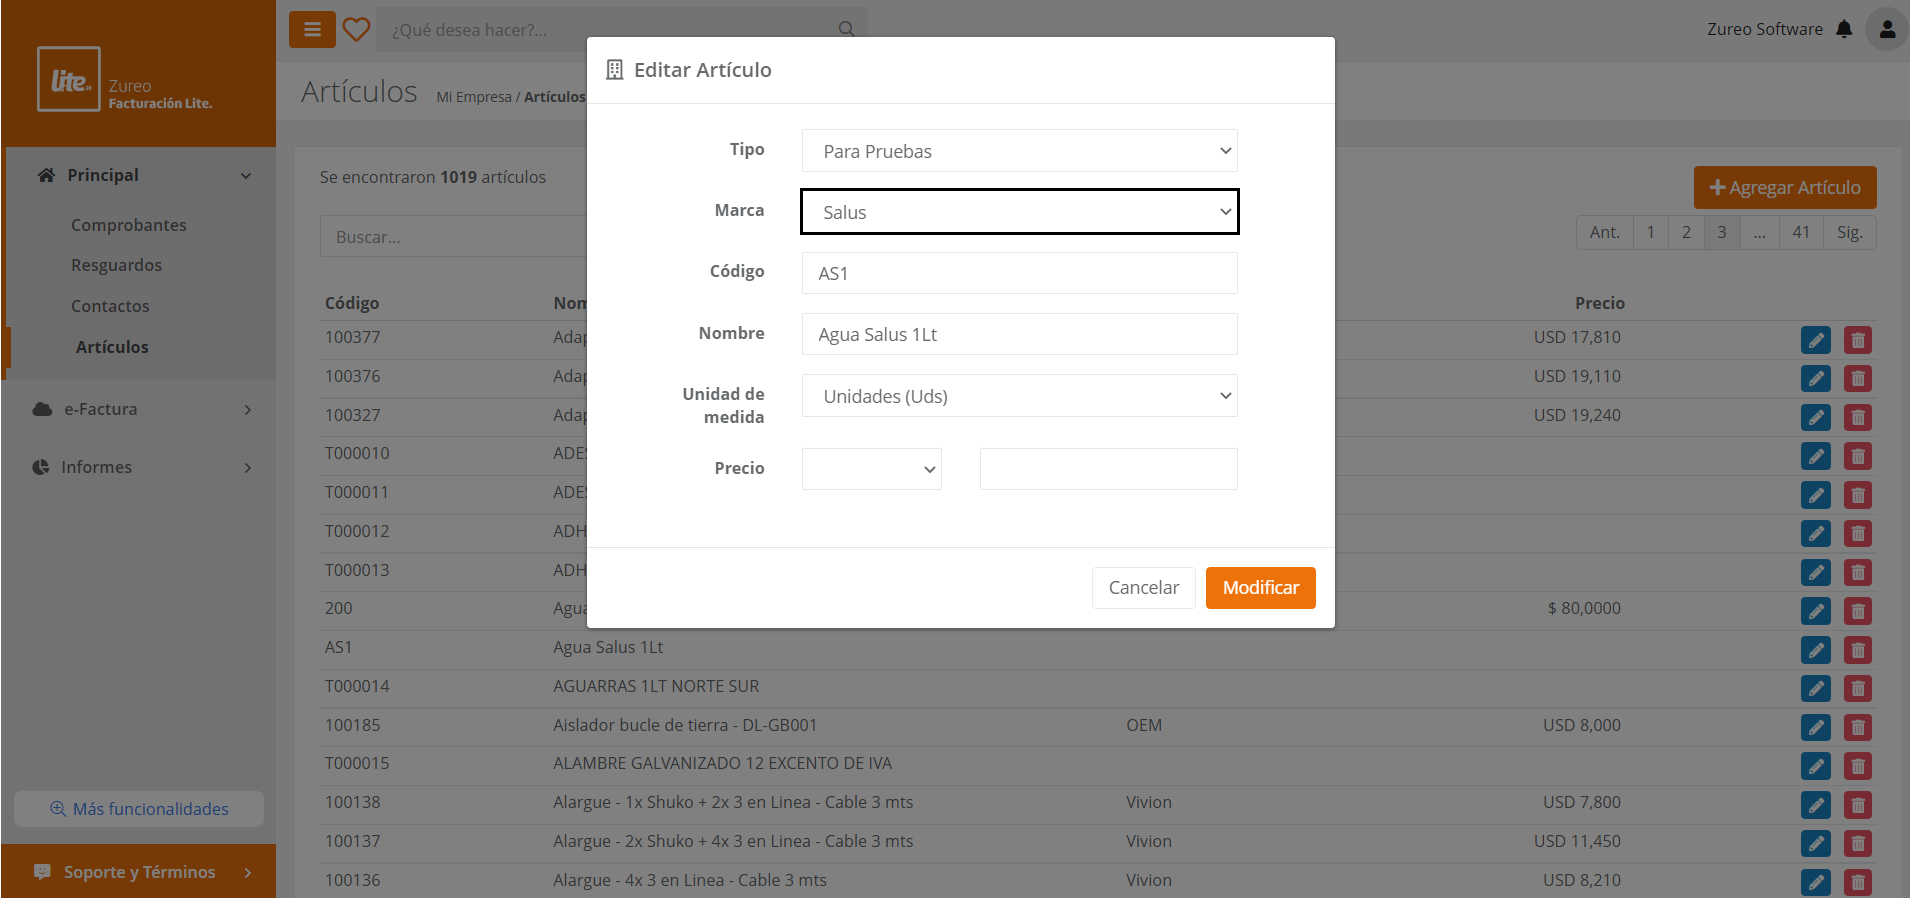Click the Nombre text field

1019,334
